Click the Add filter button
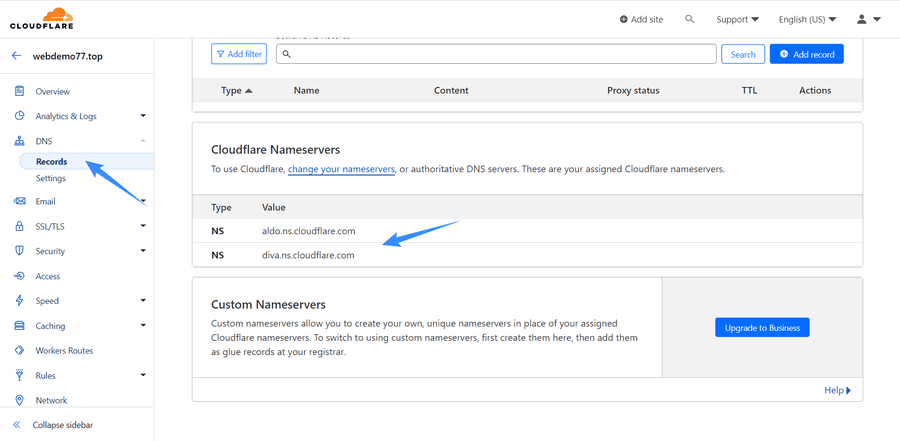900x441 pixels. tap(239, 54)
